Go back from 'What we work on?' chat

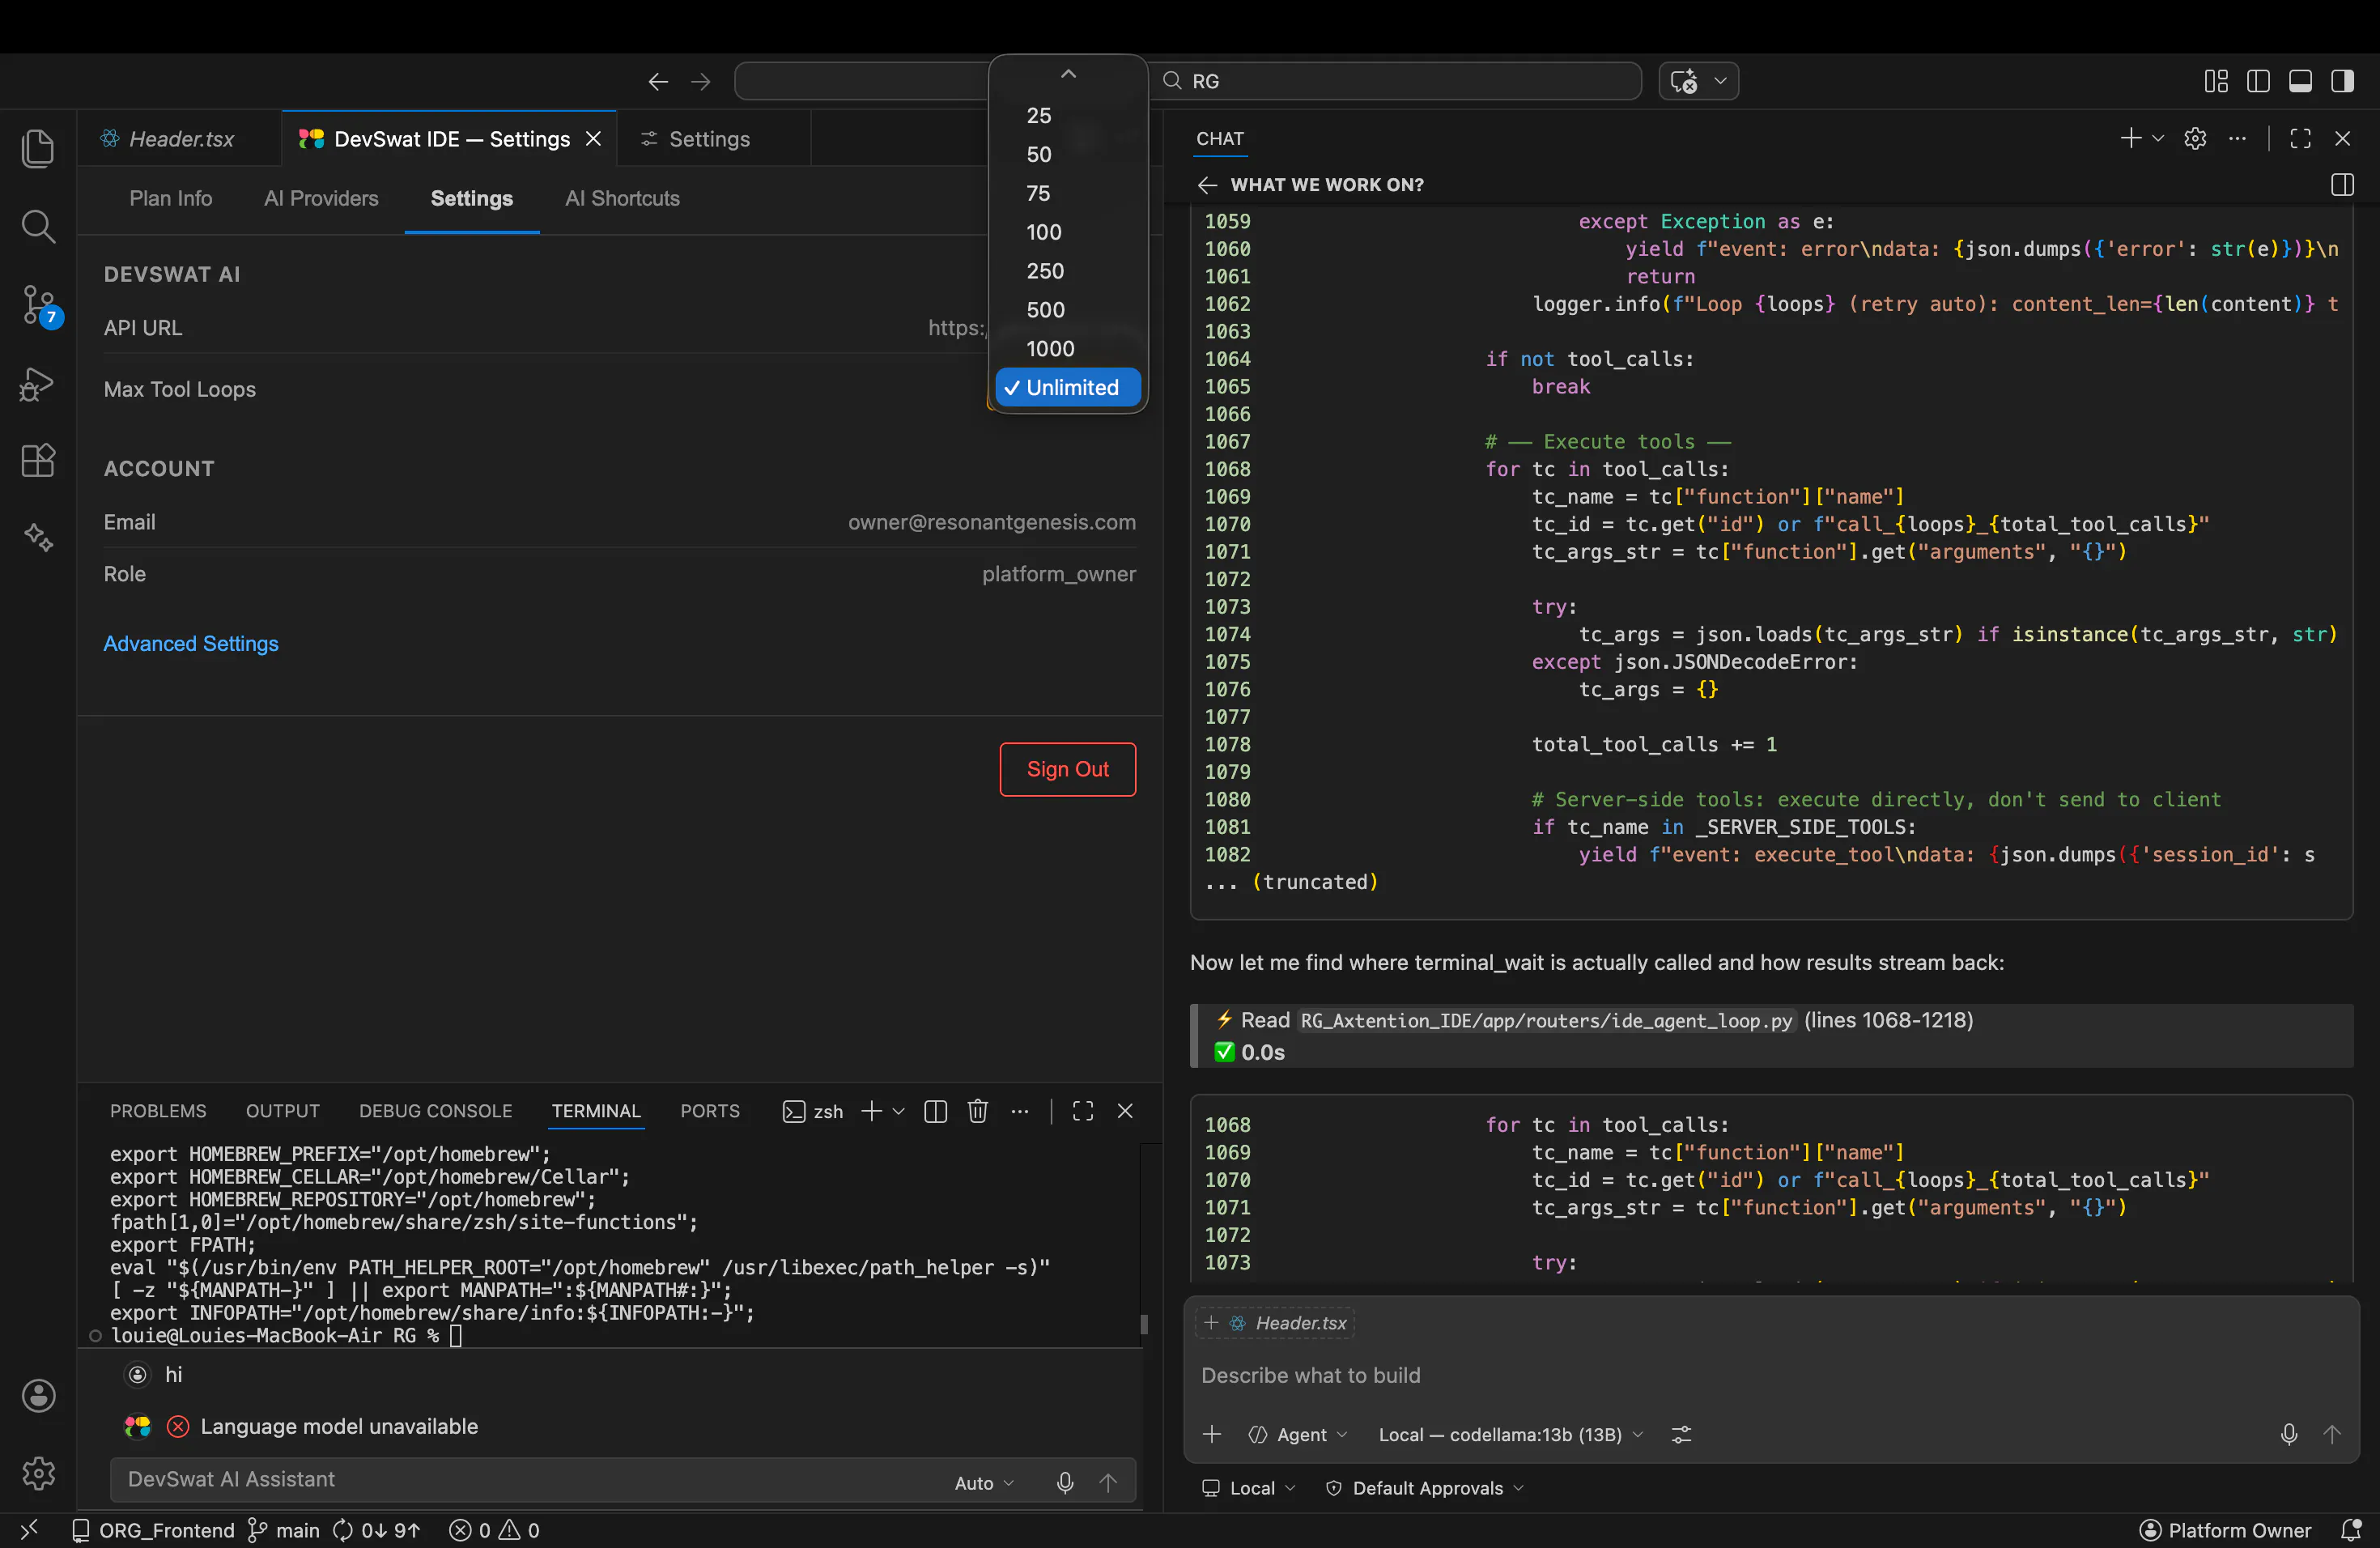click(1207, 185)
